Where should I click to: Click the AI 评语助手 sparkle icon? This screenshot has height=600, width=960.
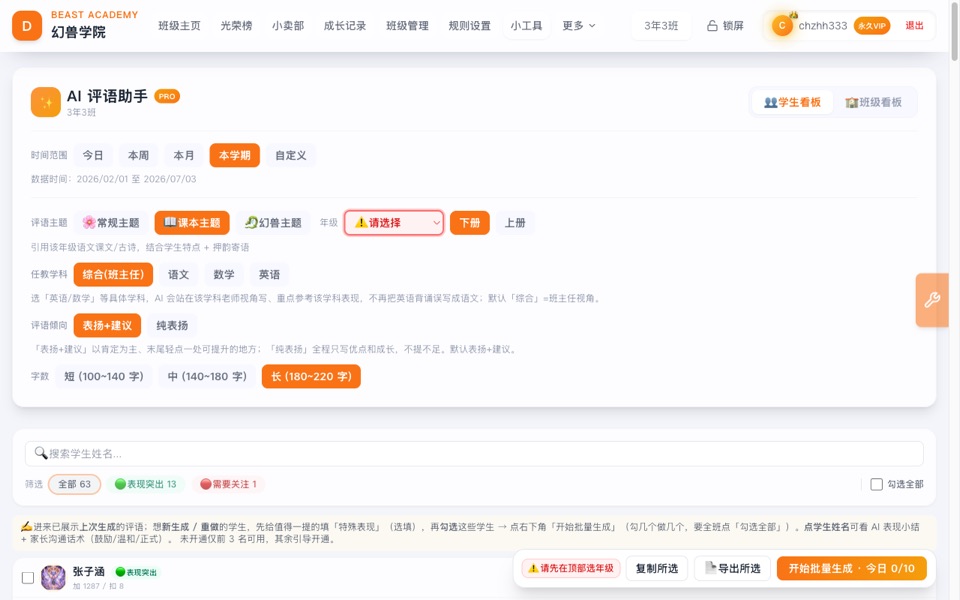[x=46, y=102]
